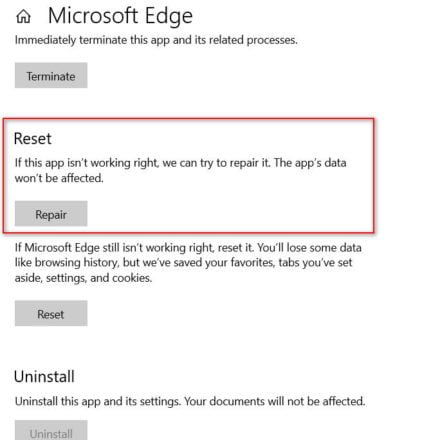Click 'Your documents will not be affected' sentence

pyautogui.click(x=275, y=401)
